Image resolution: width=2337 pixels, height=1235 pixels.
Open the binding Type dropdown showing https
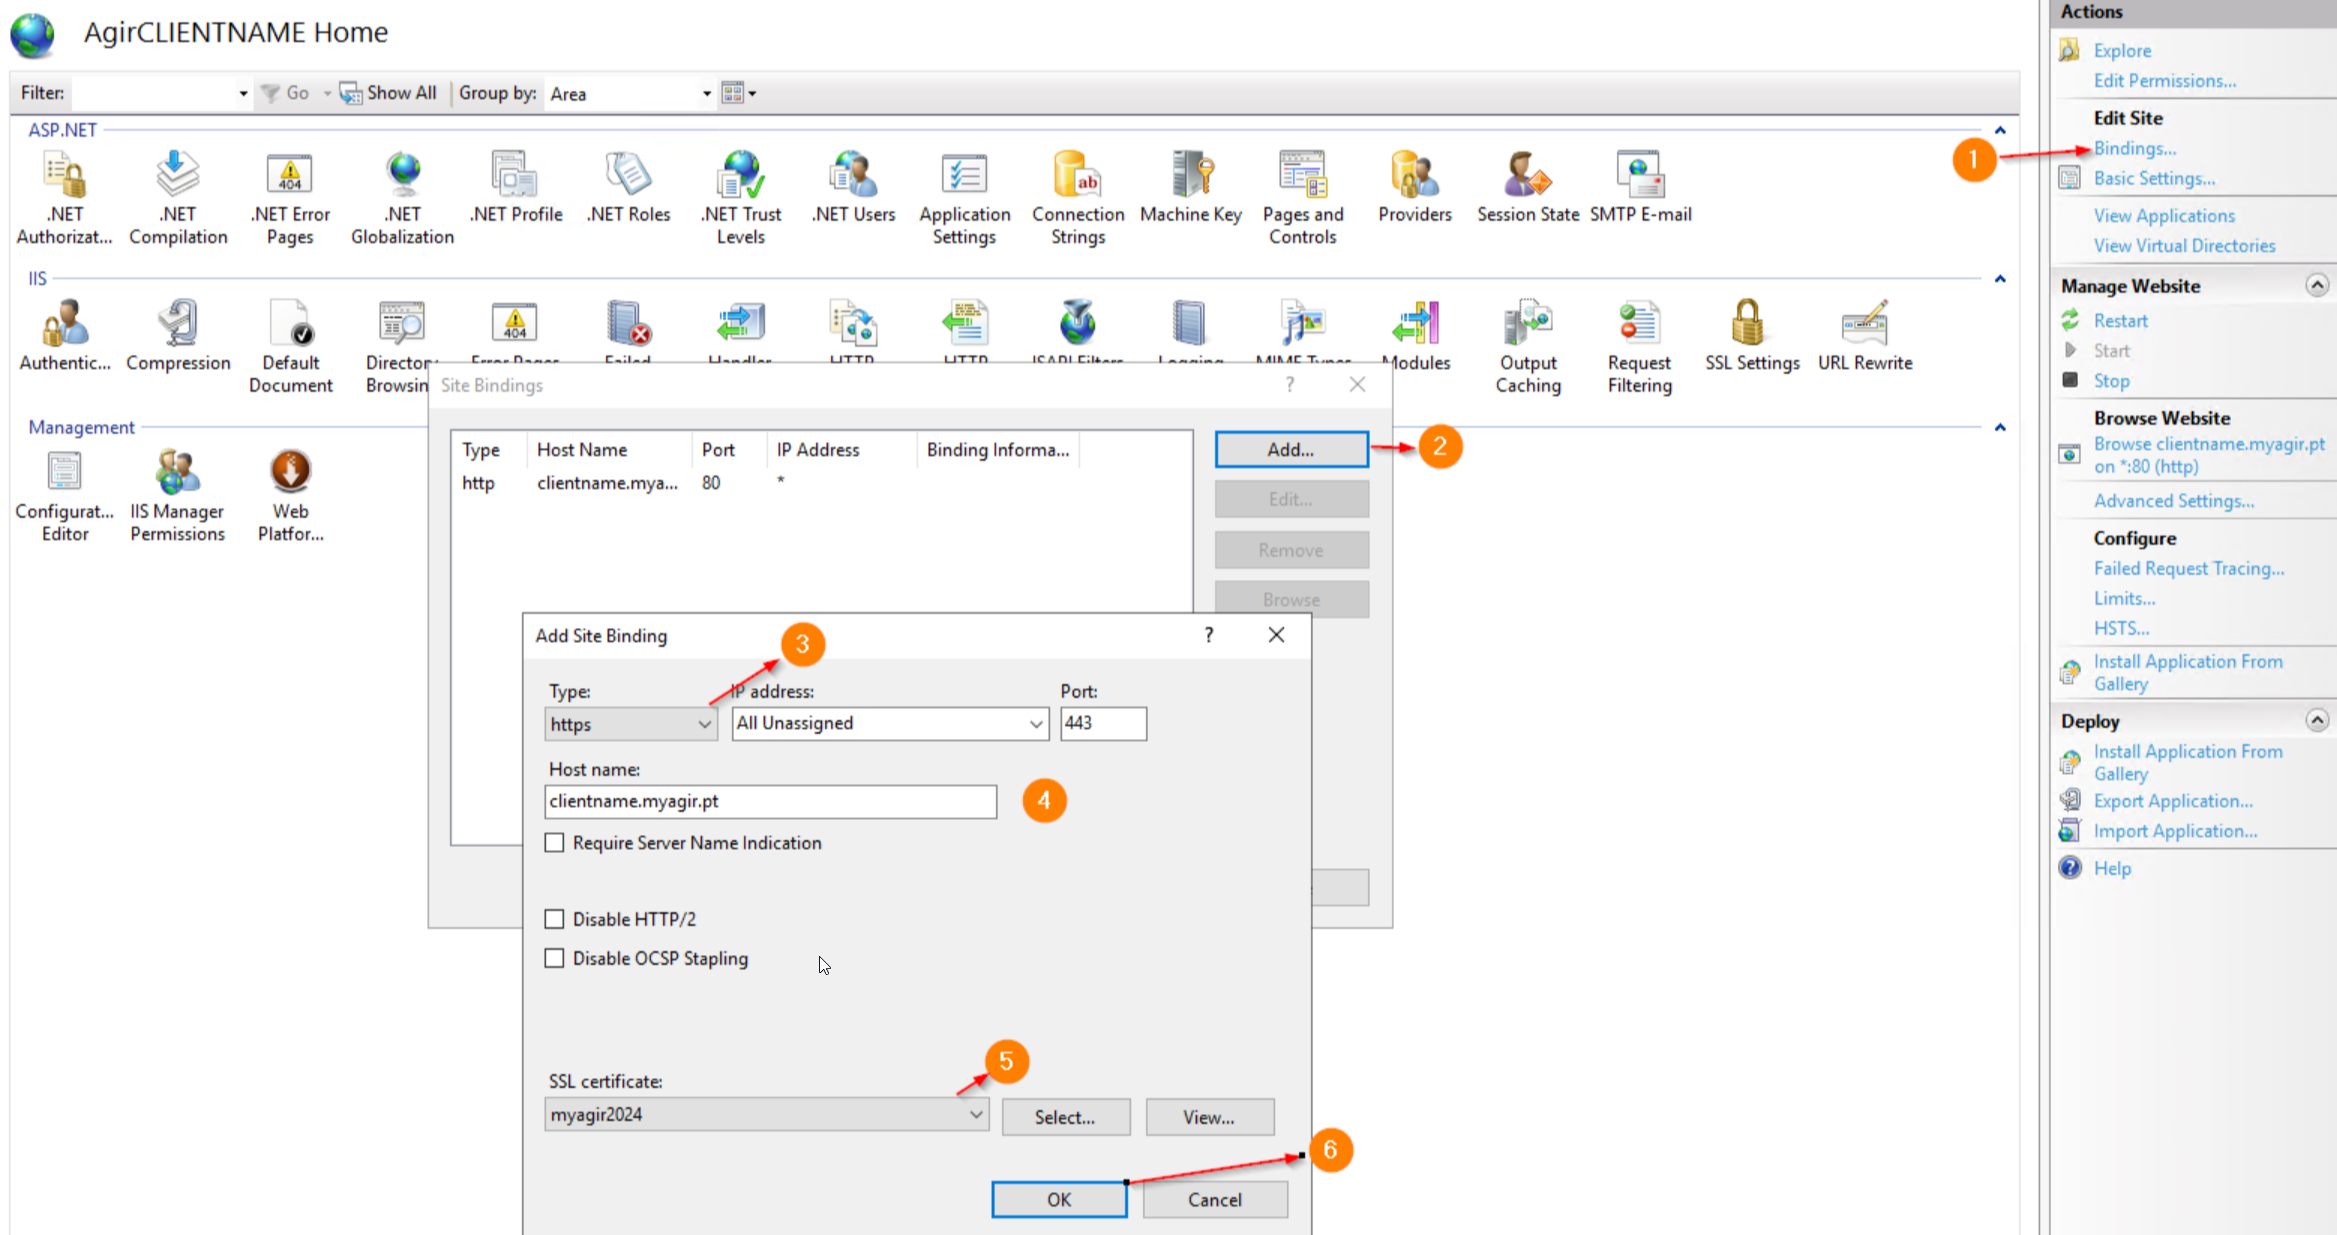click(631, 724)
